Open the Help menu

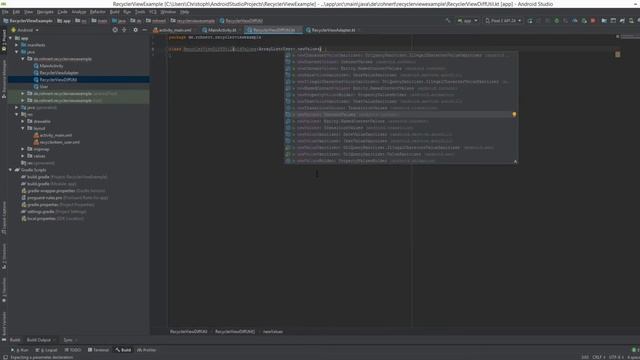184,12
